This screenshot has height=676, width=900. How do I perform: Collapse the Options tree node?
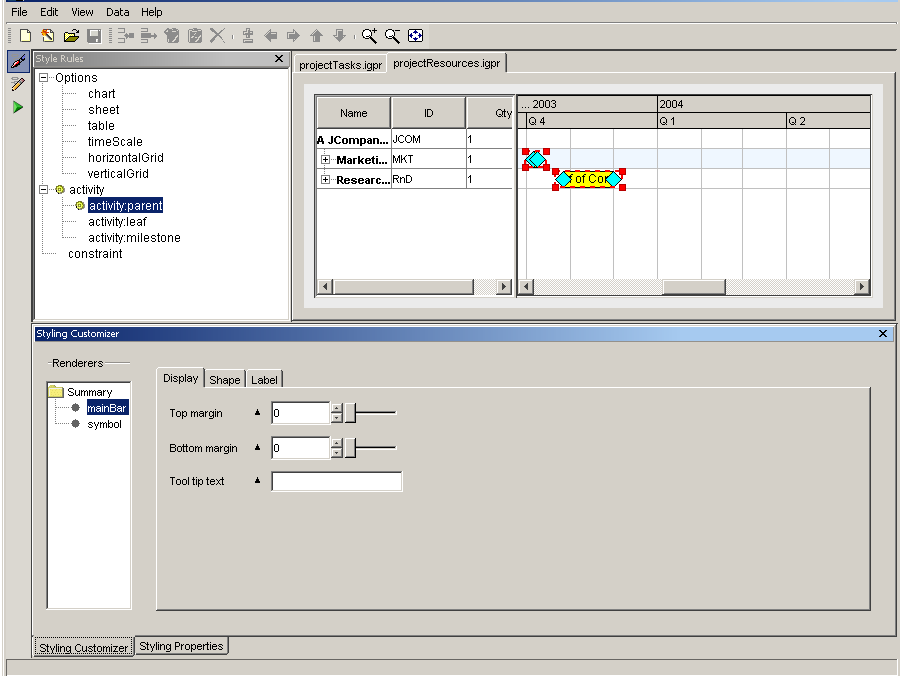pos(45,78)
